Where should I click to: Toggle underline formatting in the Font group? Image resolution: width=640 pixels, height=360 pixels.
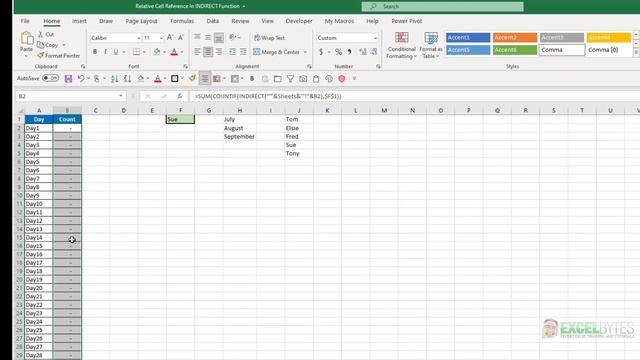tap(116, 52)
